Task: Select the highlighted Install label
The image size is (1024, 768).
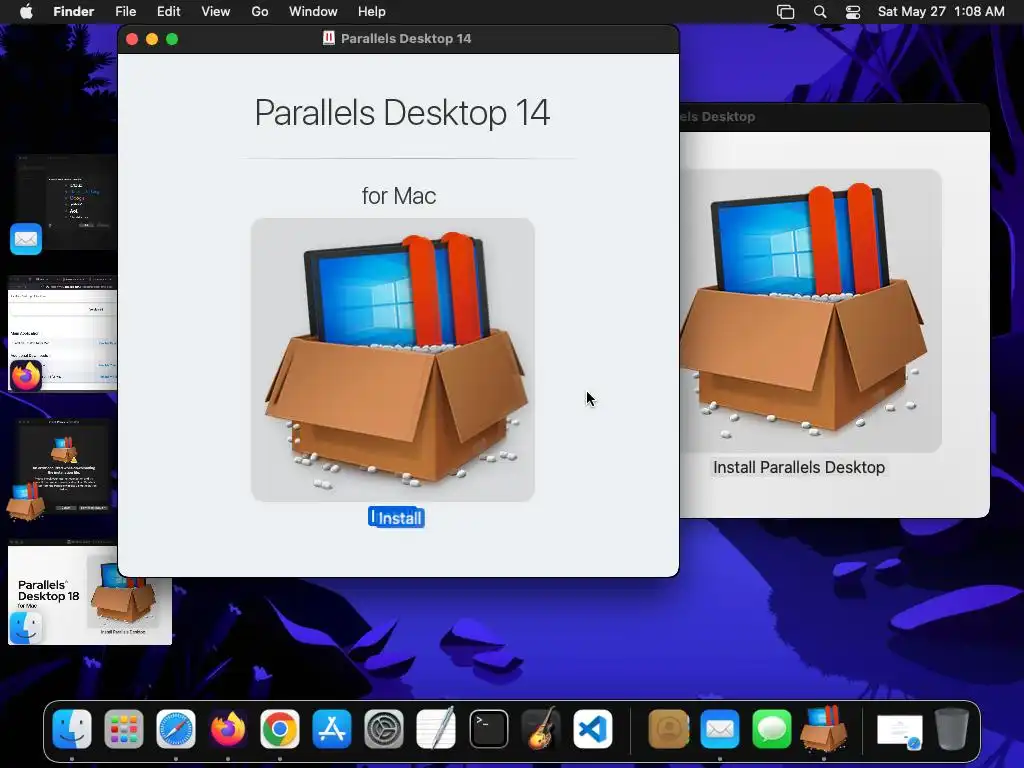Action: (396, 518)
